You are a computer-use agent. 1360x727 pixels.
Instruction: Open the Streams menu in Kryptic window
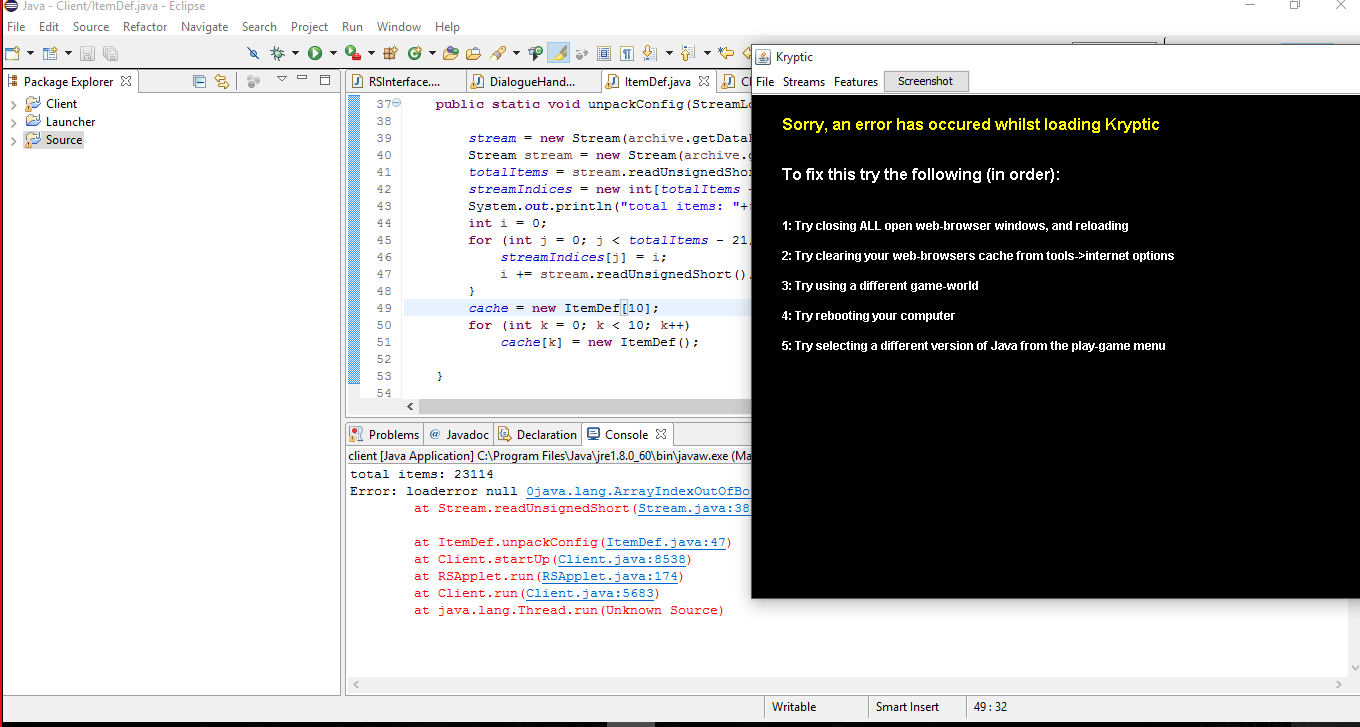click(x=804, y=82)
